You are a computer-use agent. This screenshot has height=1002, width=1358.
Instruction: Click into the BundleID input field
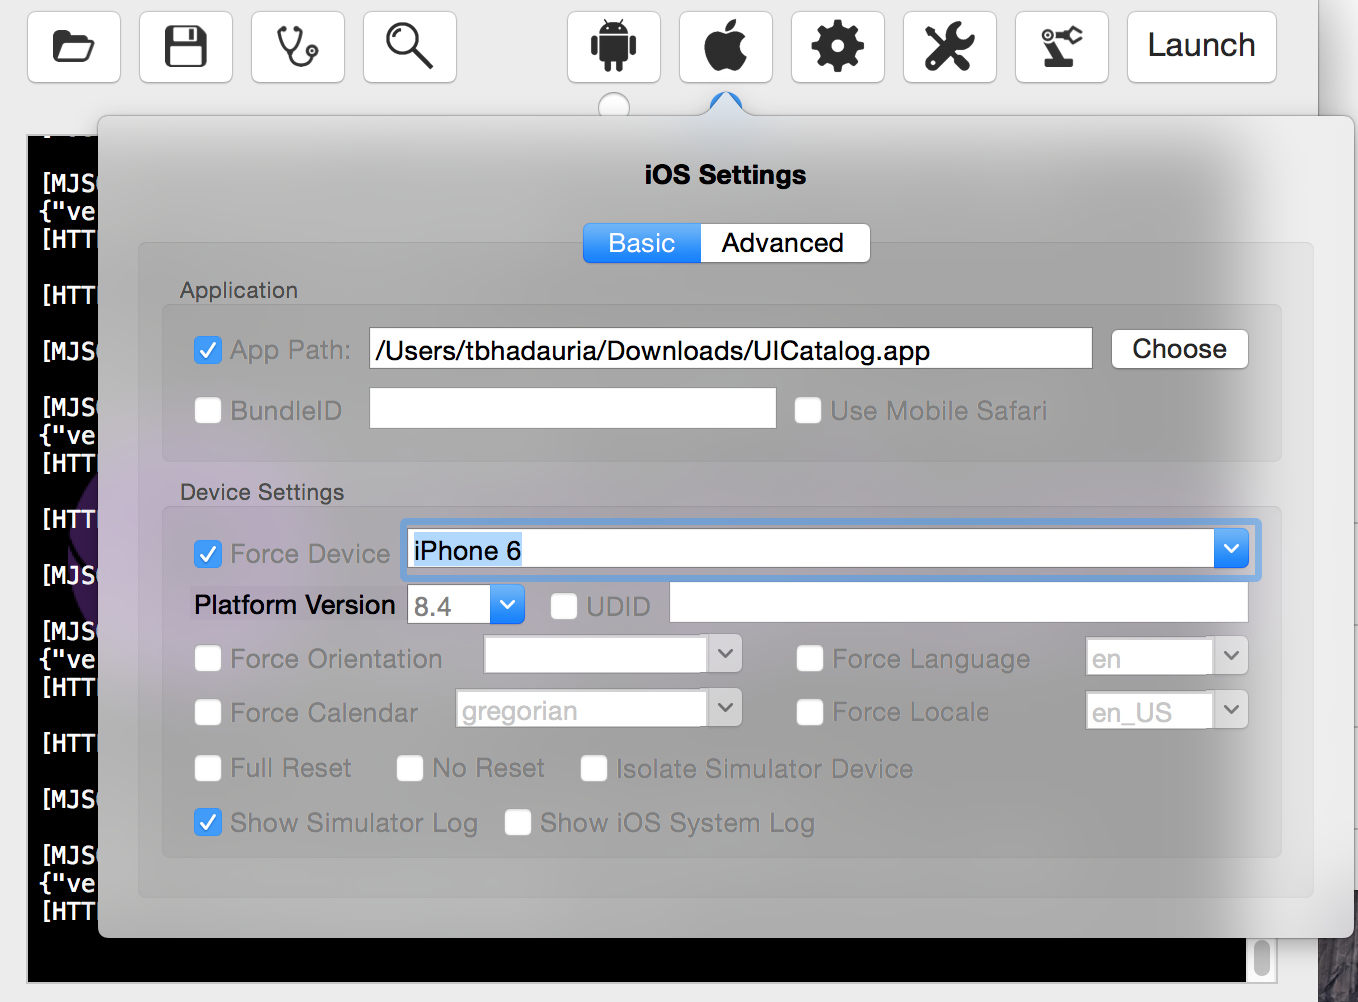(x=573, y=408)
